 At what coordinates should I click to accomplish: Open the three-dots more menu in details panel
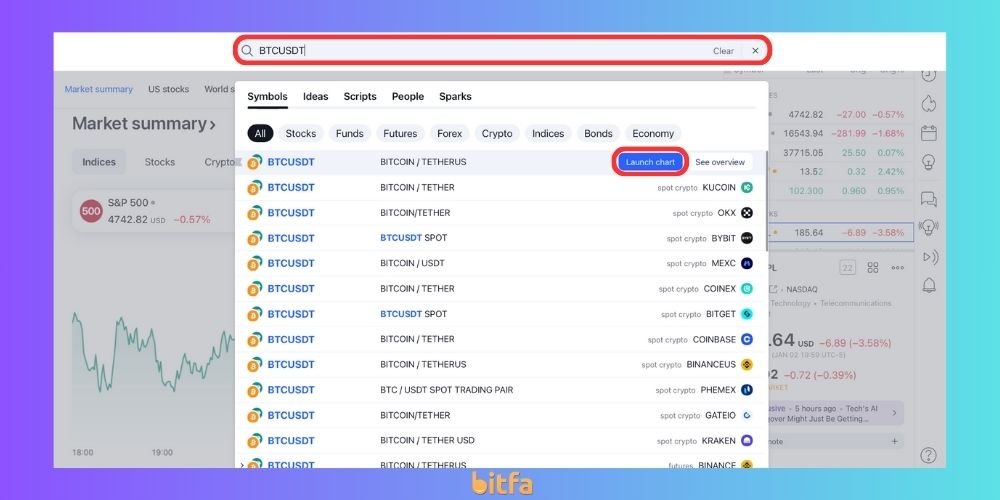[897, 268]
